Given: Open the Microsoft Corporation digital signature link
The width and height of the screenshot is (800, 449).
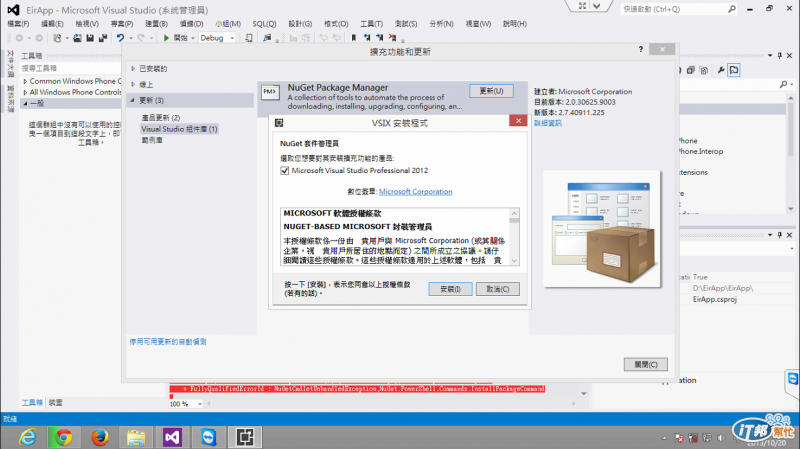Looking at the screenshot, I should click(x=415, y=192).
